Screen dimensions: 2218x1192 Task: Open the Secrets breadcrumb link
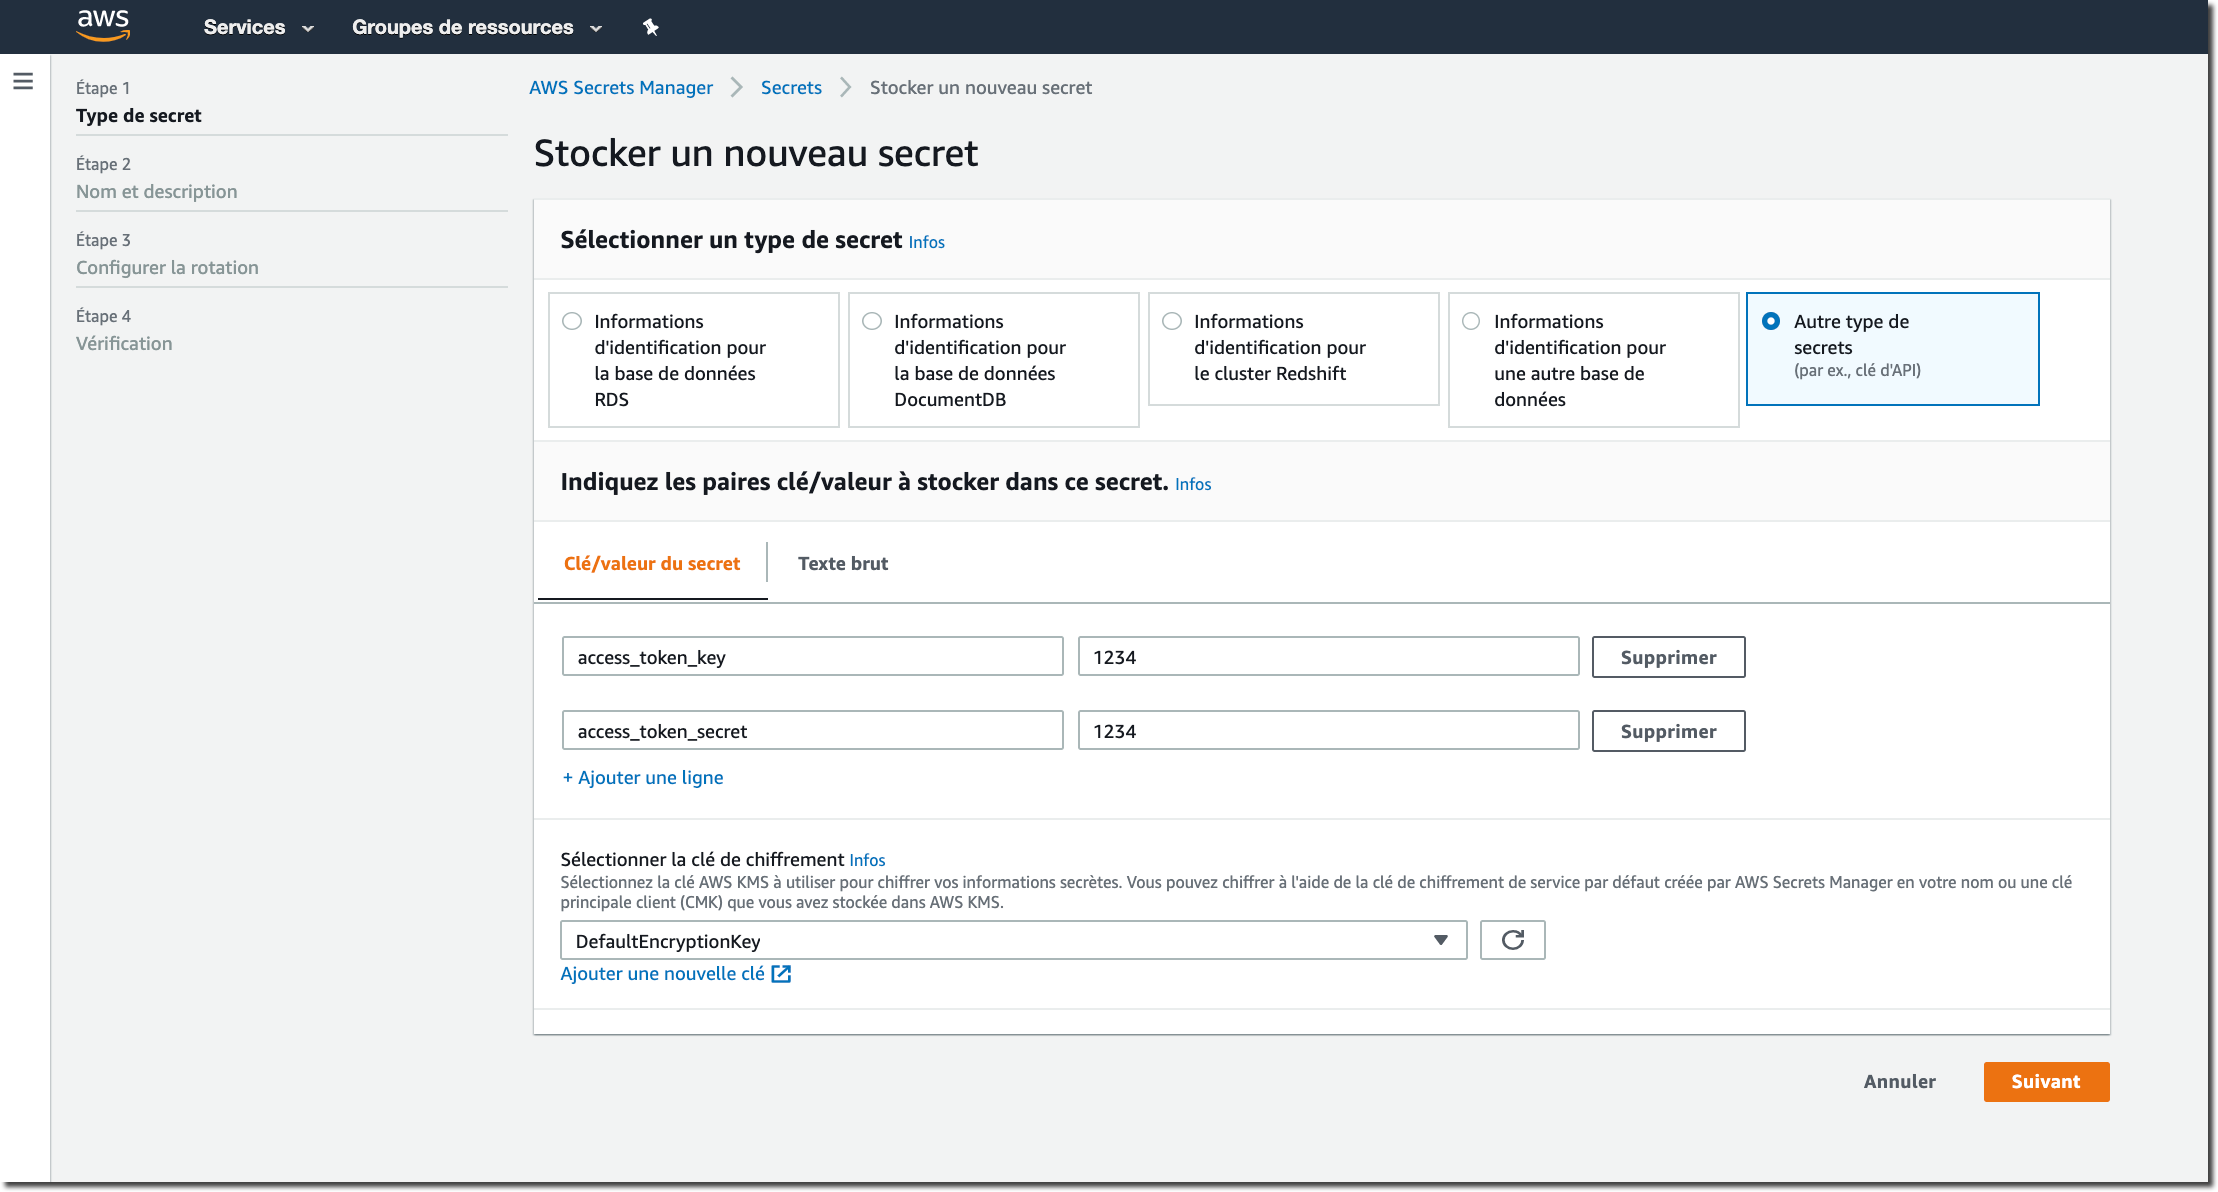tap(791, 87)
